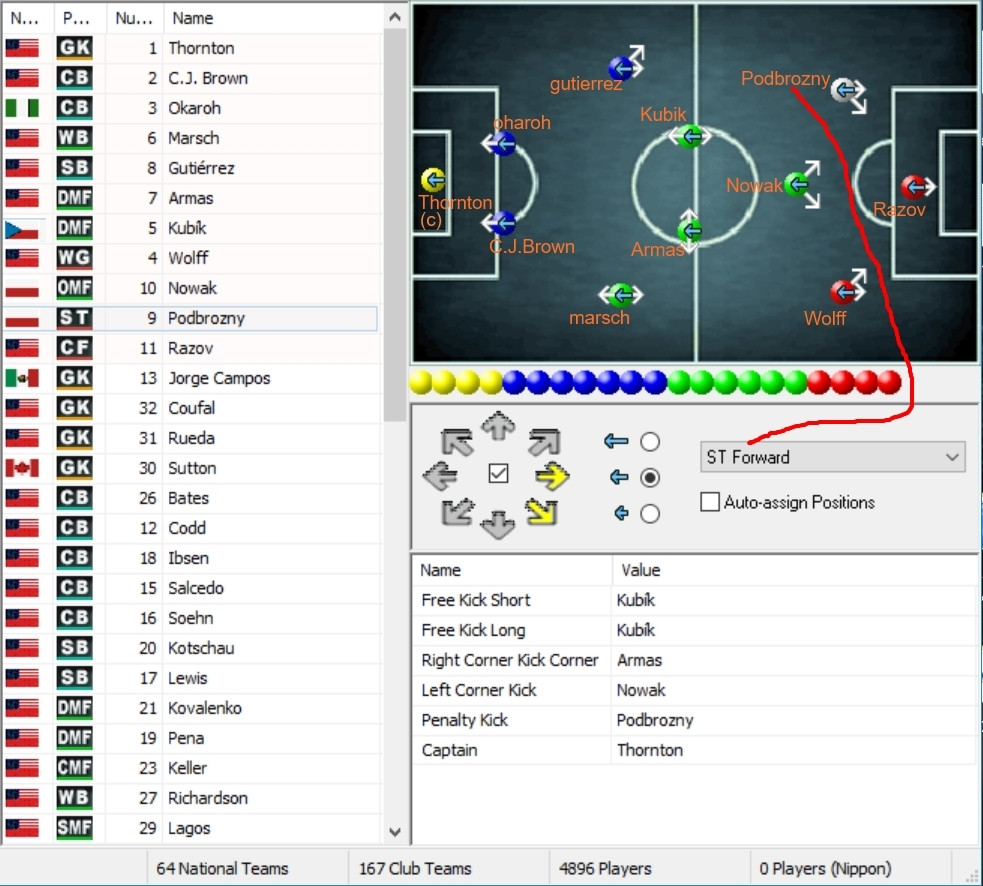Click the yellow right direction arrow
This screenshot has height=886, width=983.
point(552,476)
